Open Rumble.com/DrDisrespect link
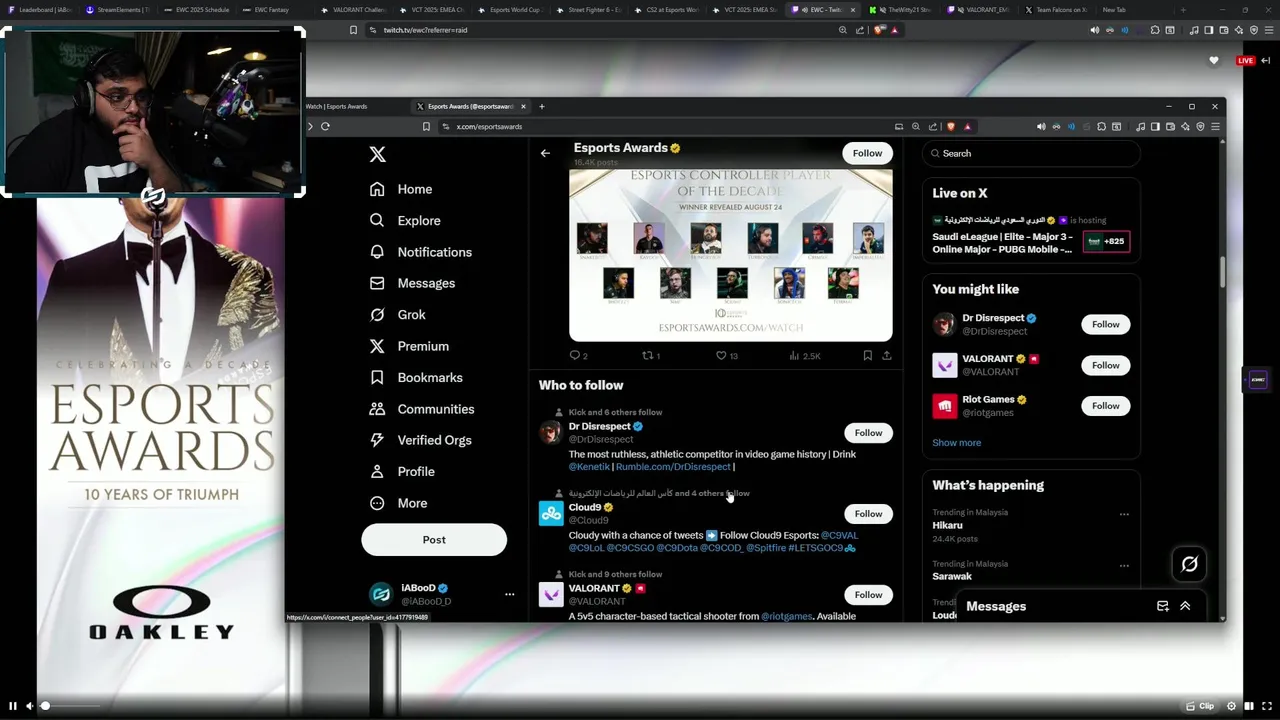This screenshot has width=1280, height=720. pos(673,467)
